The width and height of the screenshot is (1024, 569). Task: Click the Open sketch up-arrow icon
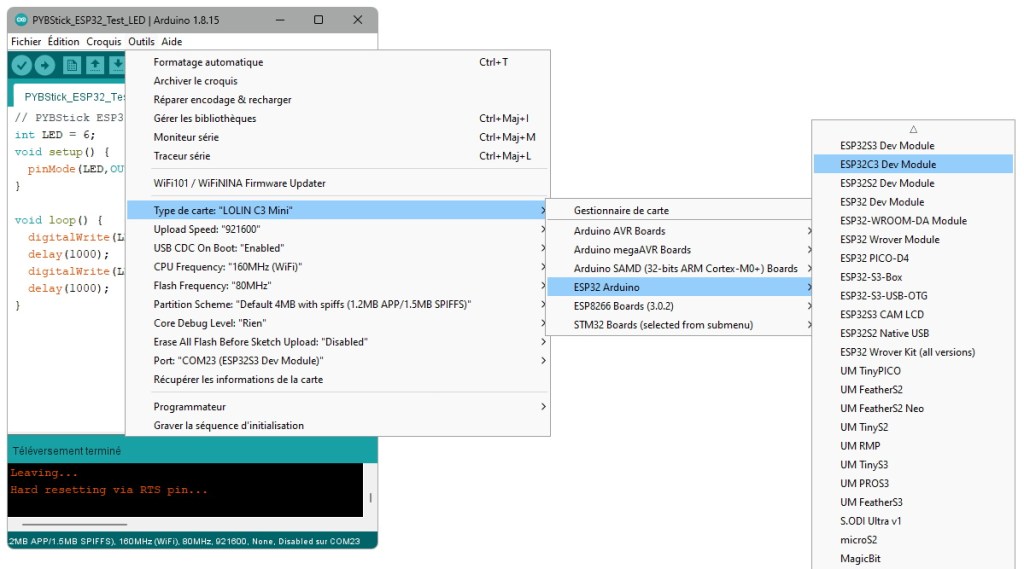[95, 65]
